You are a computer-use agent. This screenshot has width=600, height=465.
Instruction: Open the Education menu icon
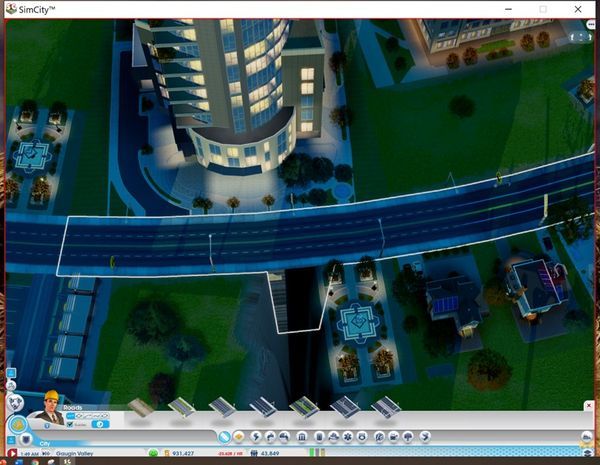click(379, 437)
